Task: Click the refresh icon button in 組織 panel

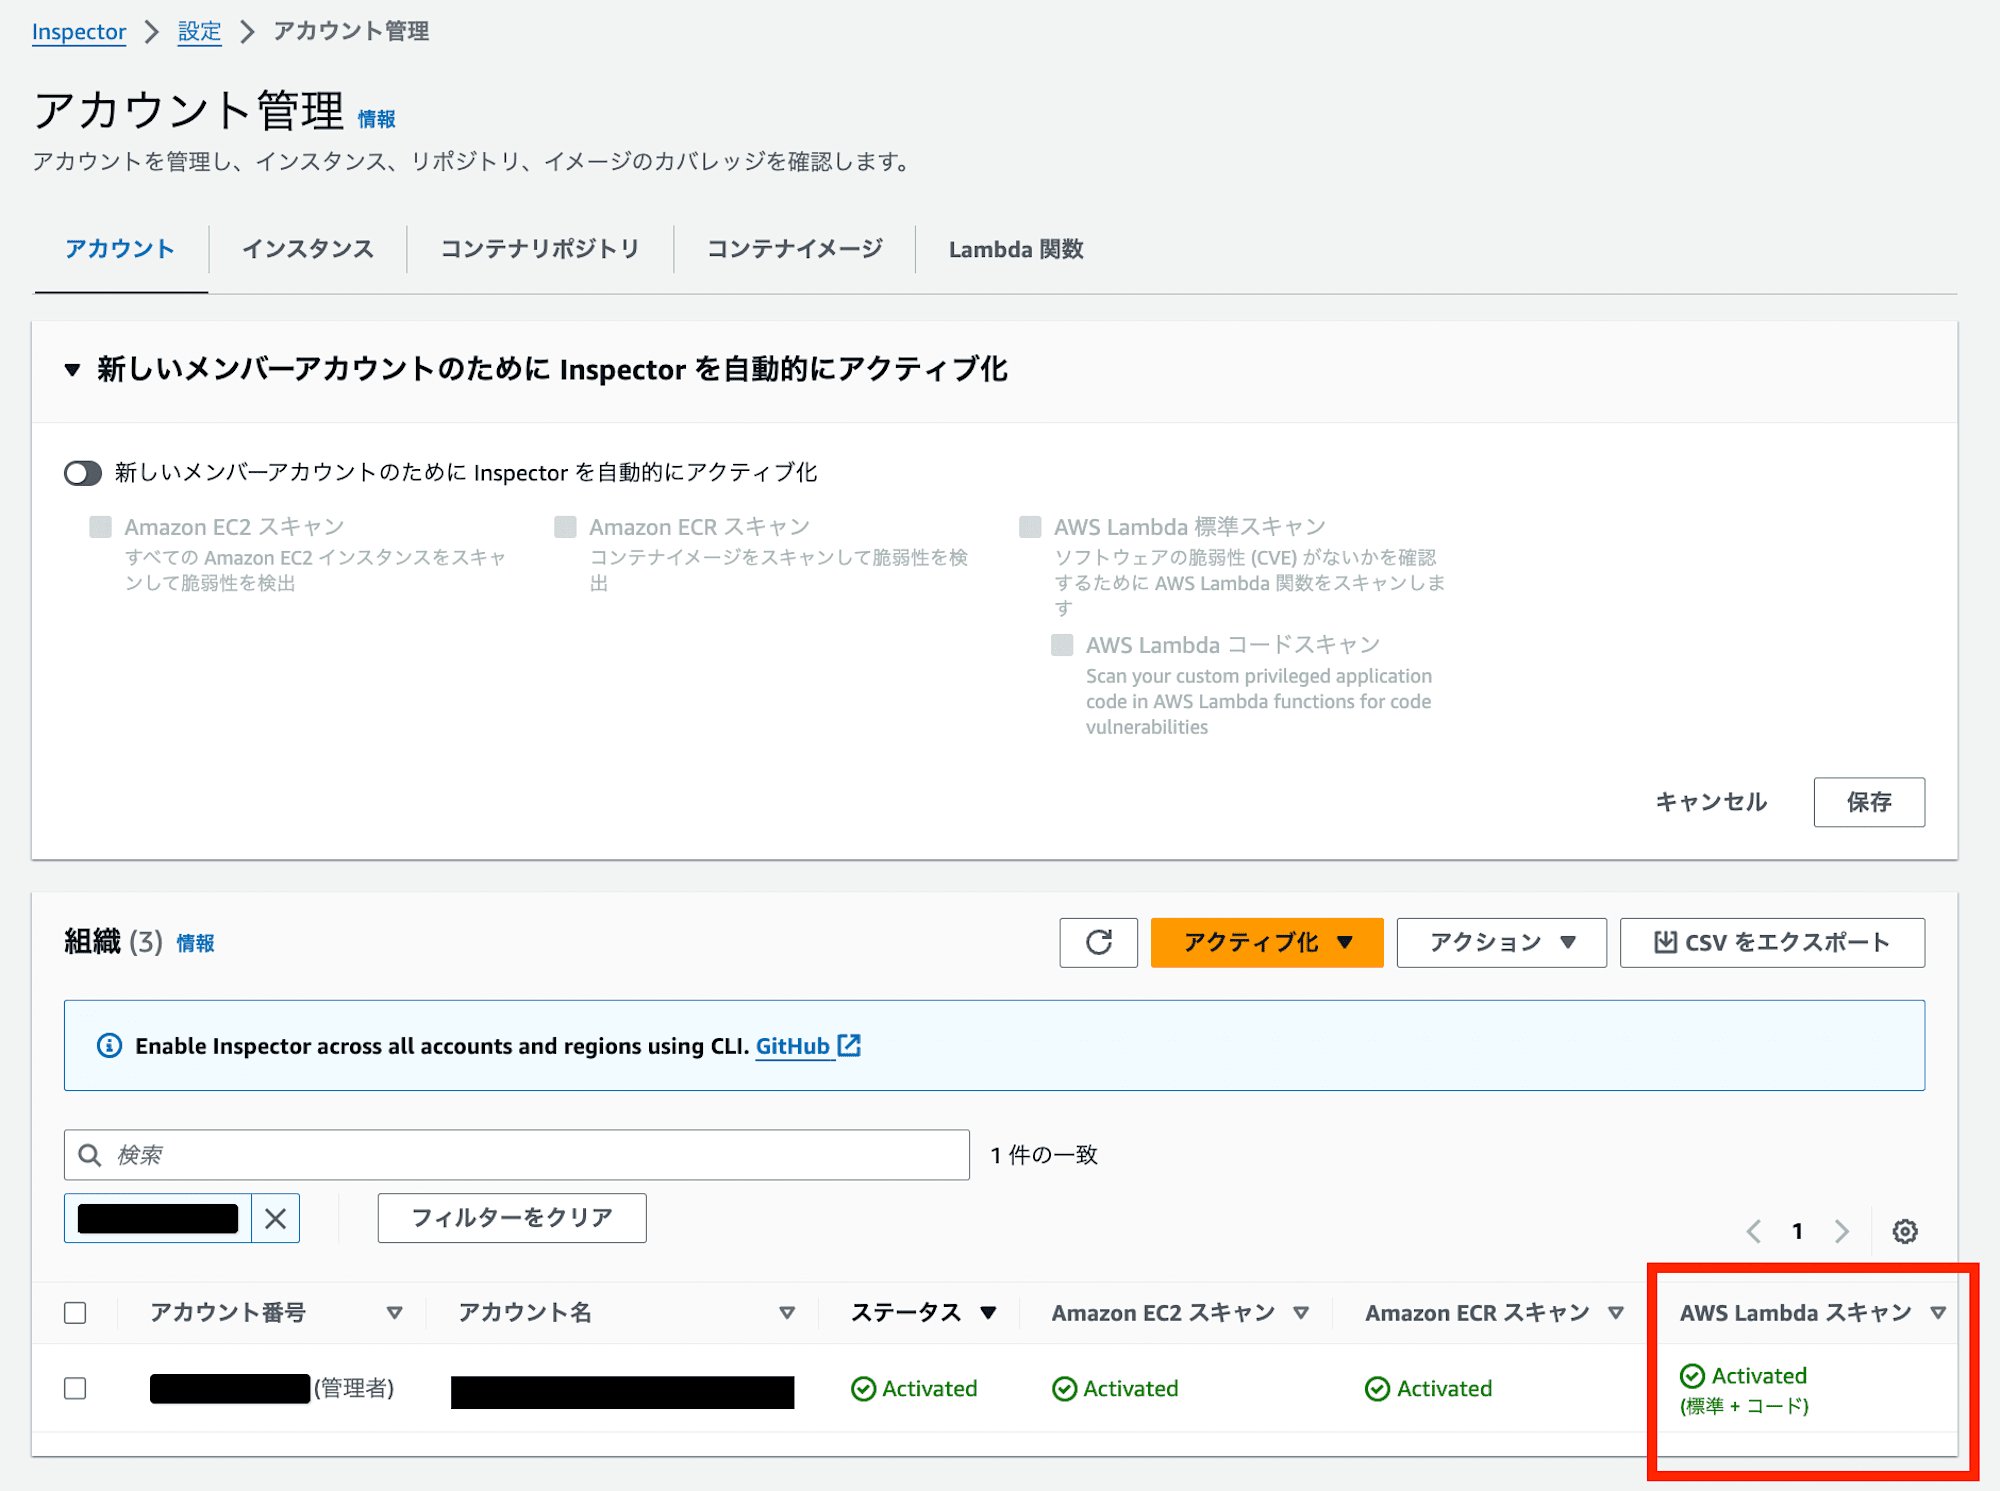Action: 1098,942
